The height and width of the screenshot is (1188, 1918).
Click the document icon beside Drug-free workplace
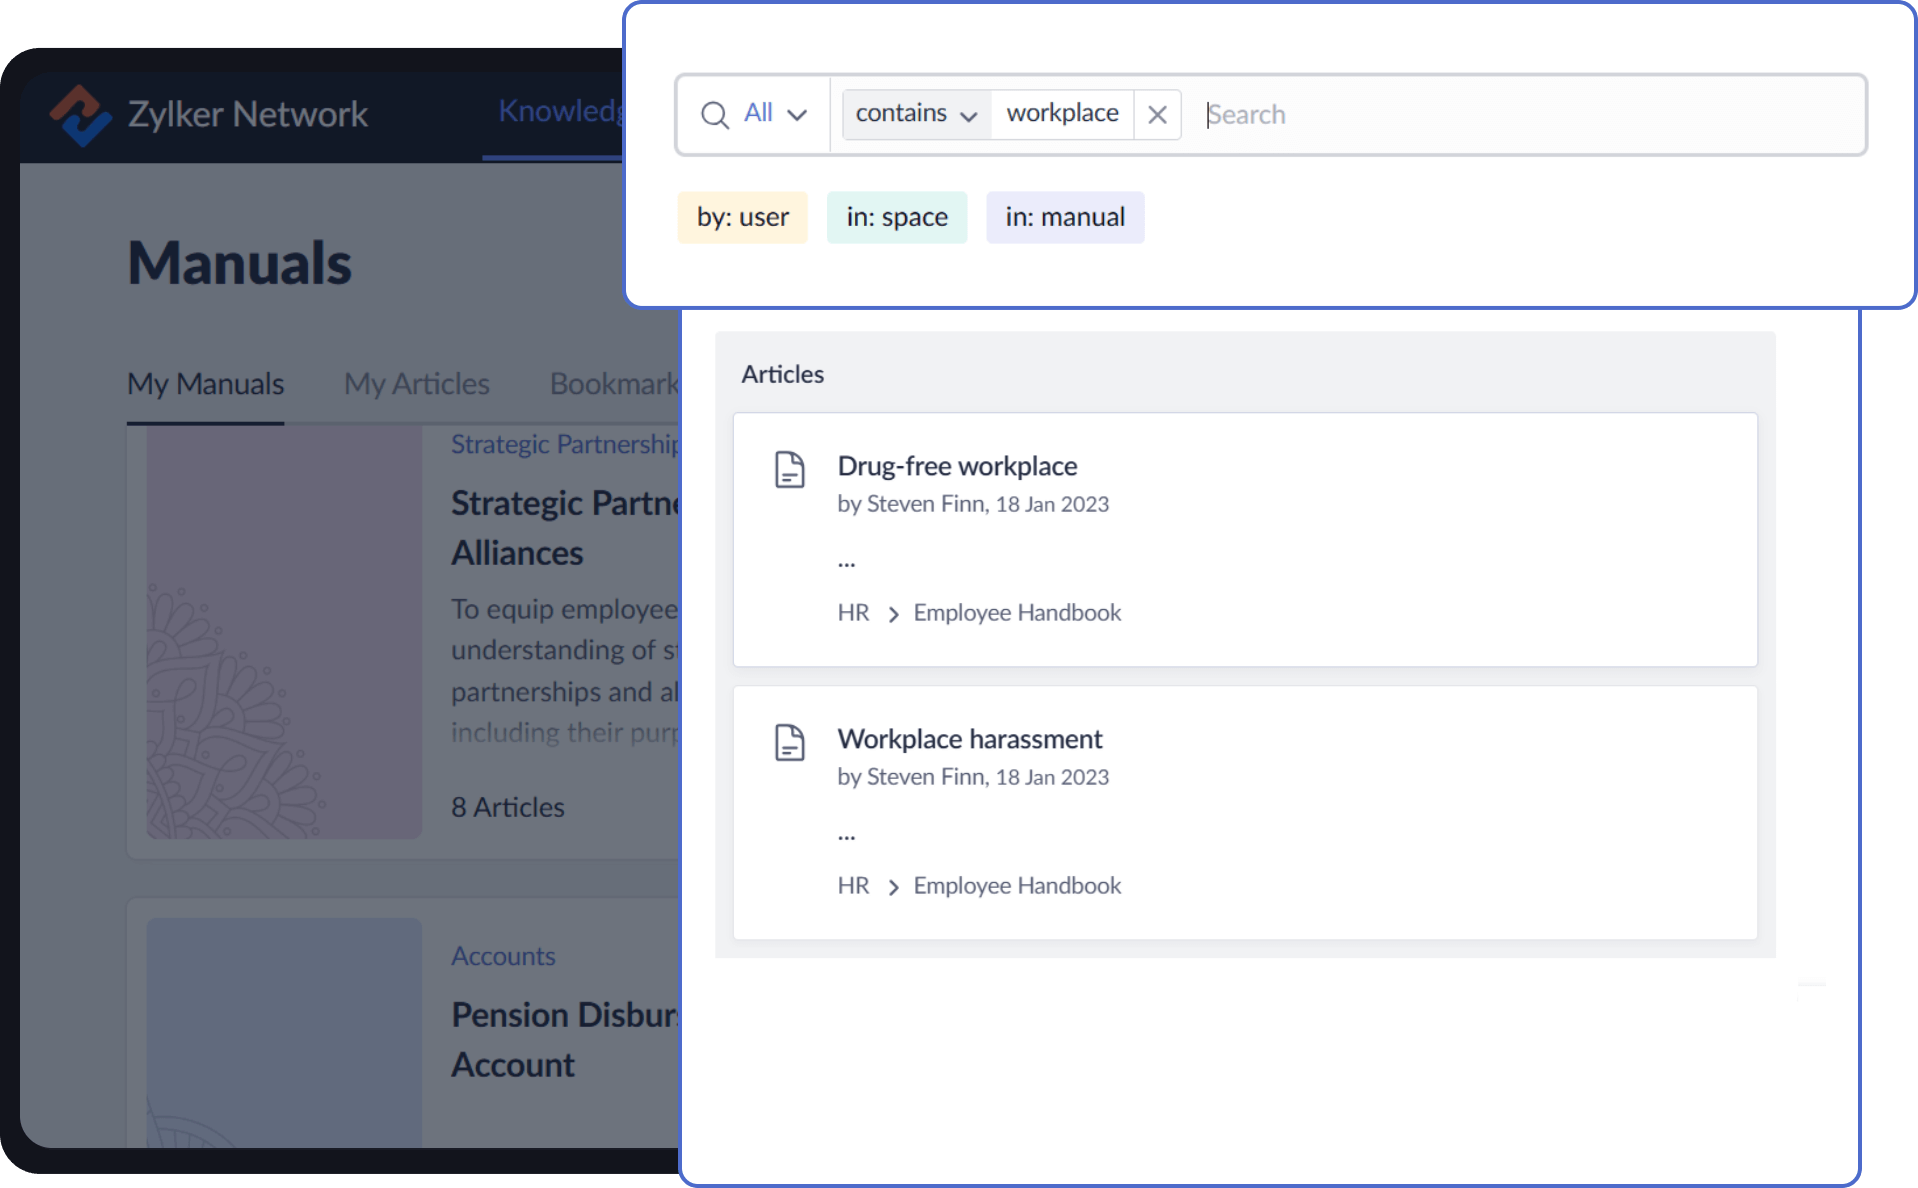point(791,469)
